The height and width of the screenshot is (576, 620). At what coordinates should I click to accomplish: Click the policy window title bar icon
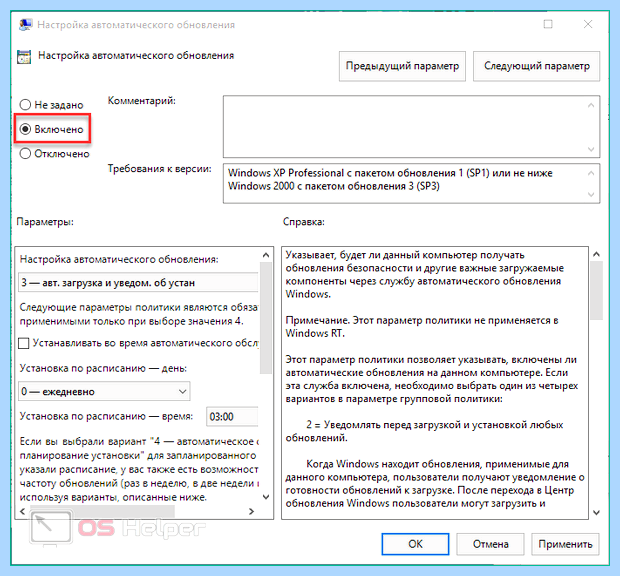[25, 25]
